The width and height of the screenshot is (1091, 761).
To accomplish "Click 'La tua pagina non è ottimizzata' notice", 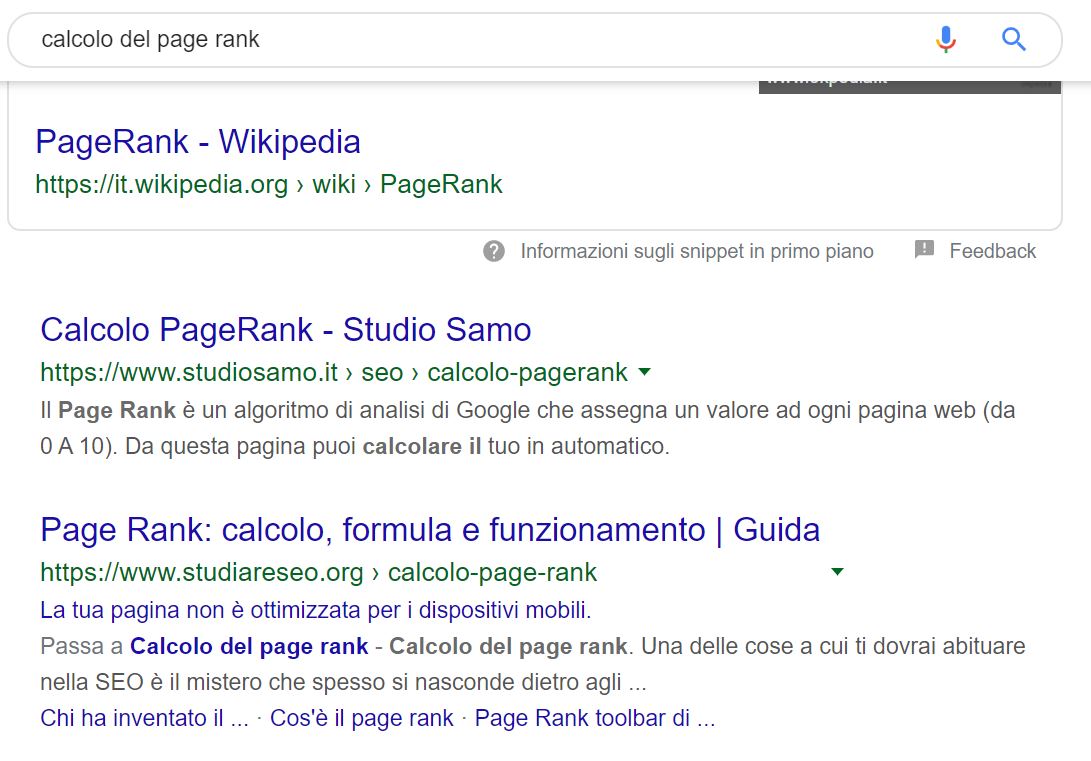I will click(x=316, y=610).
